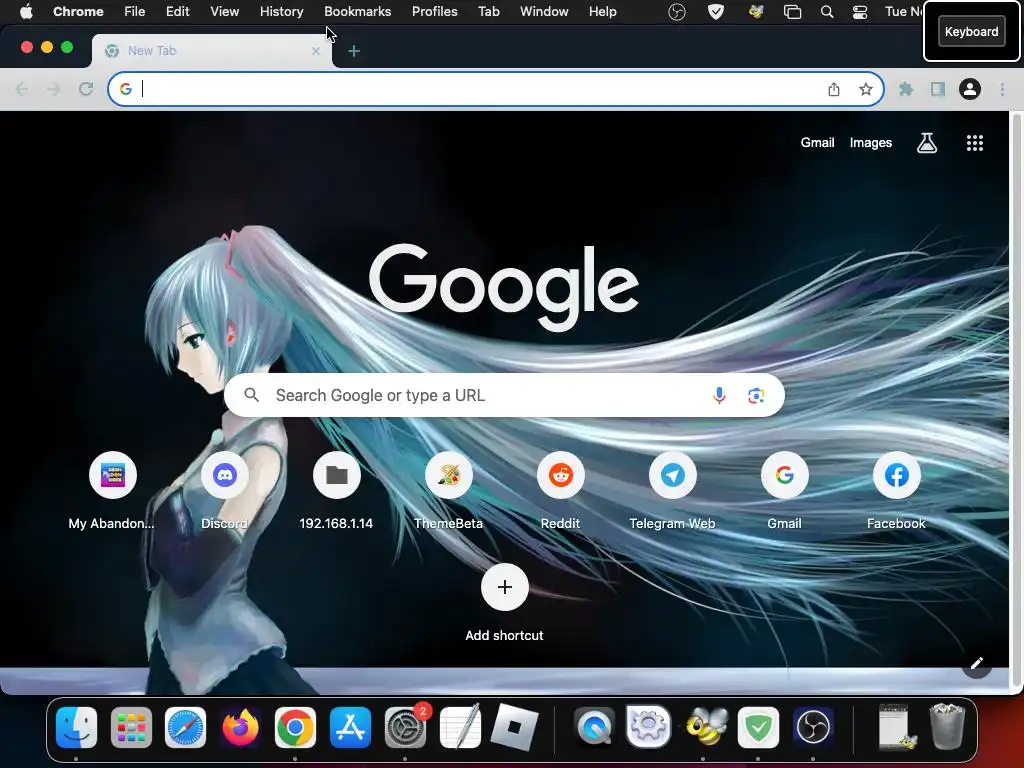
Task: Open the Trash in the Dock
Action: [947, 726]
